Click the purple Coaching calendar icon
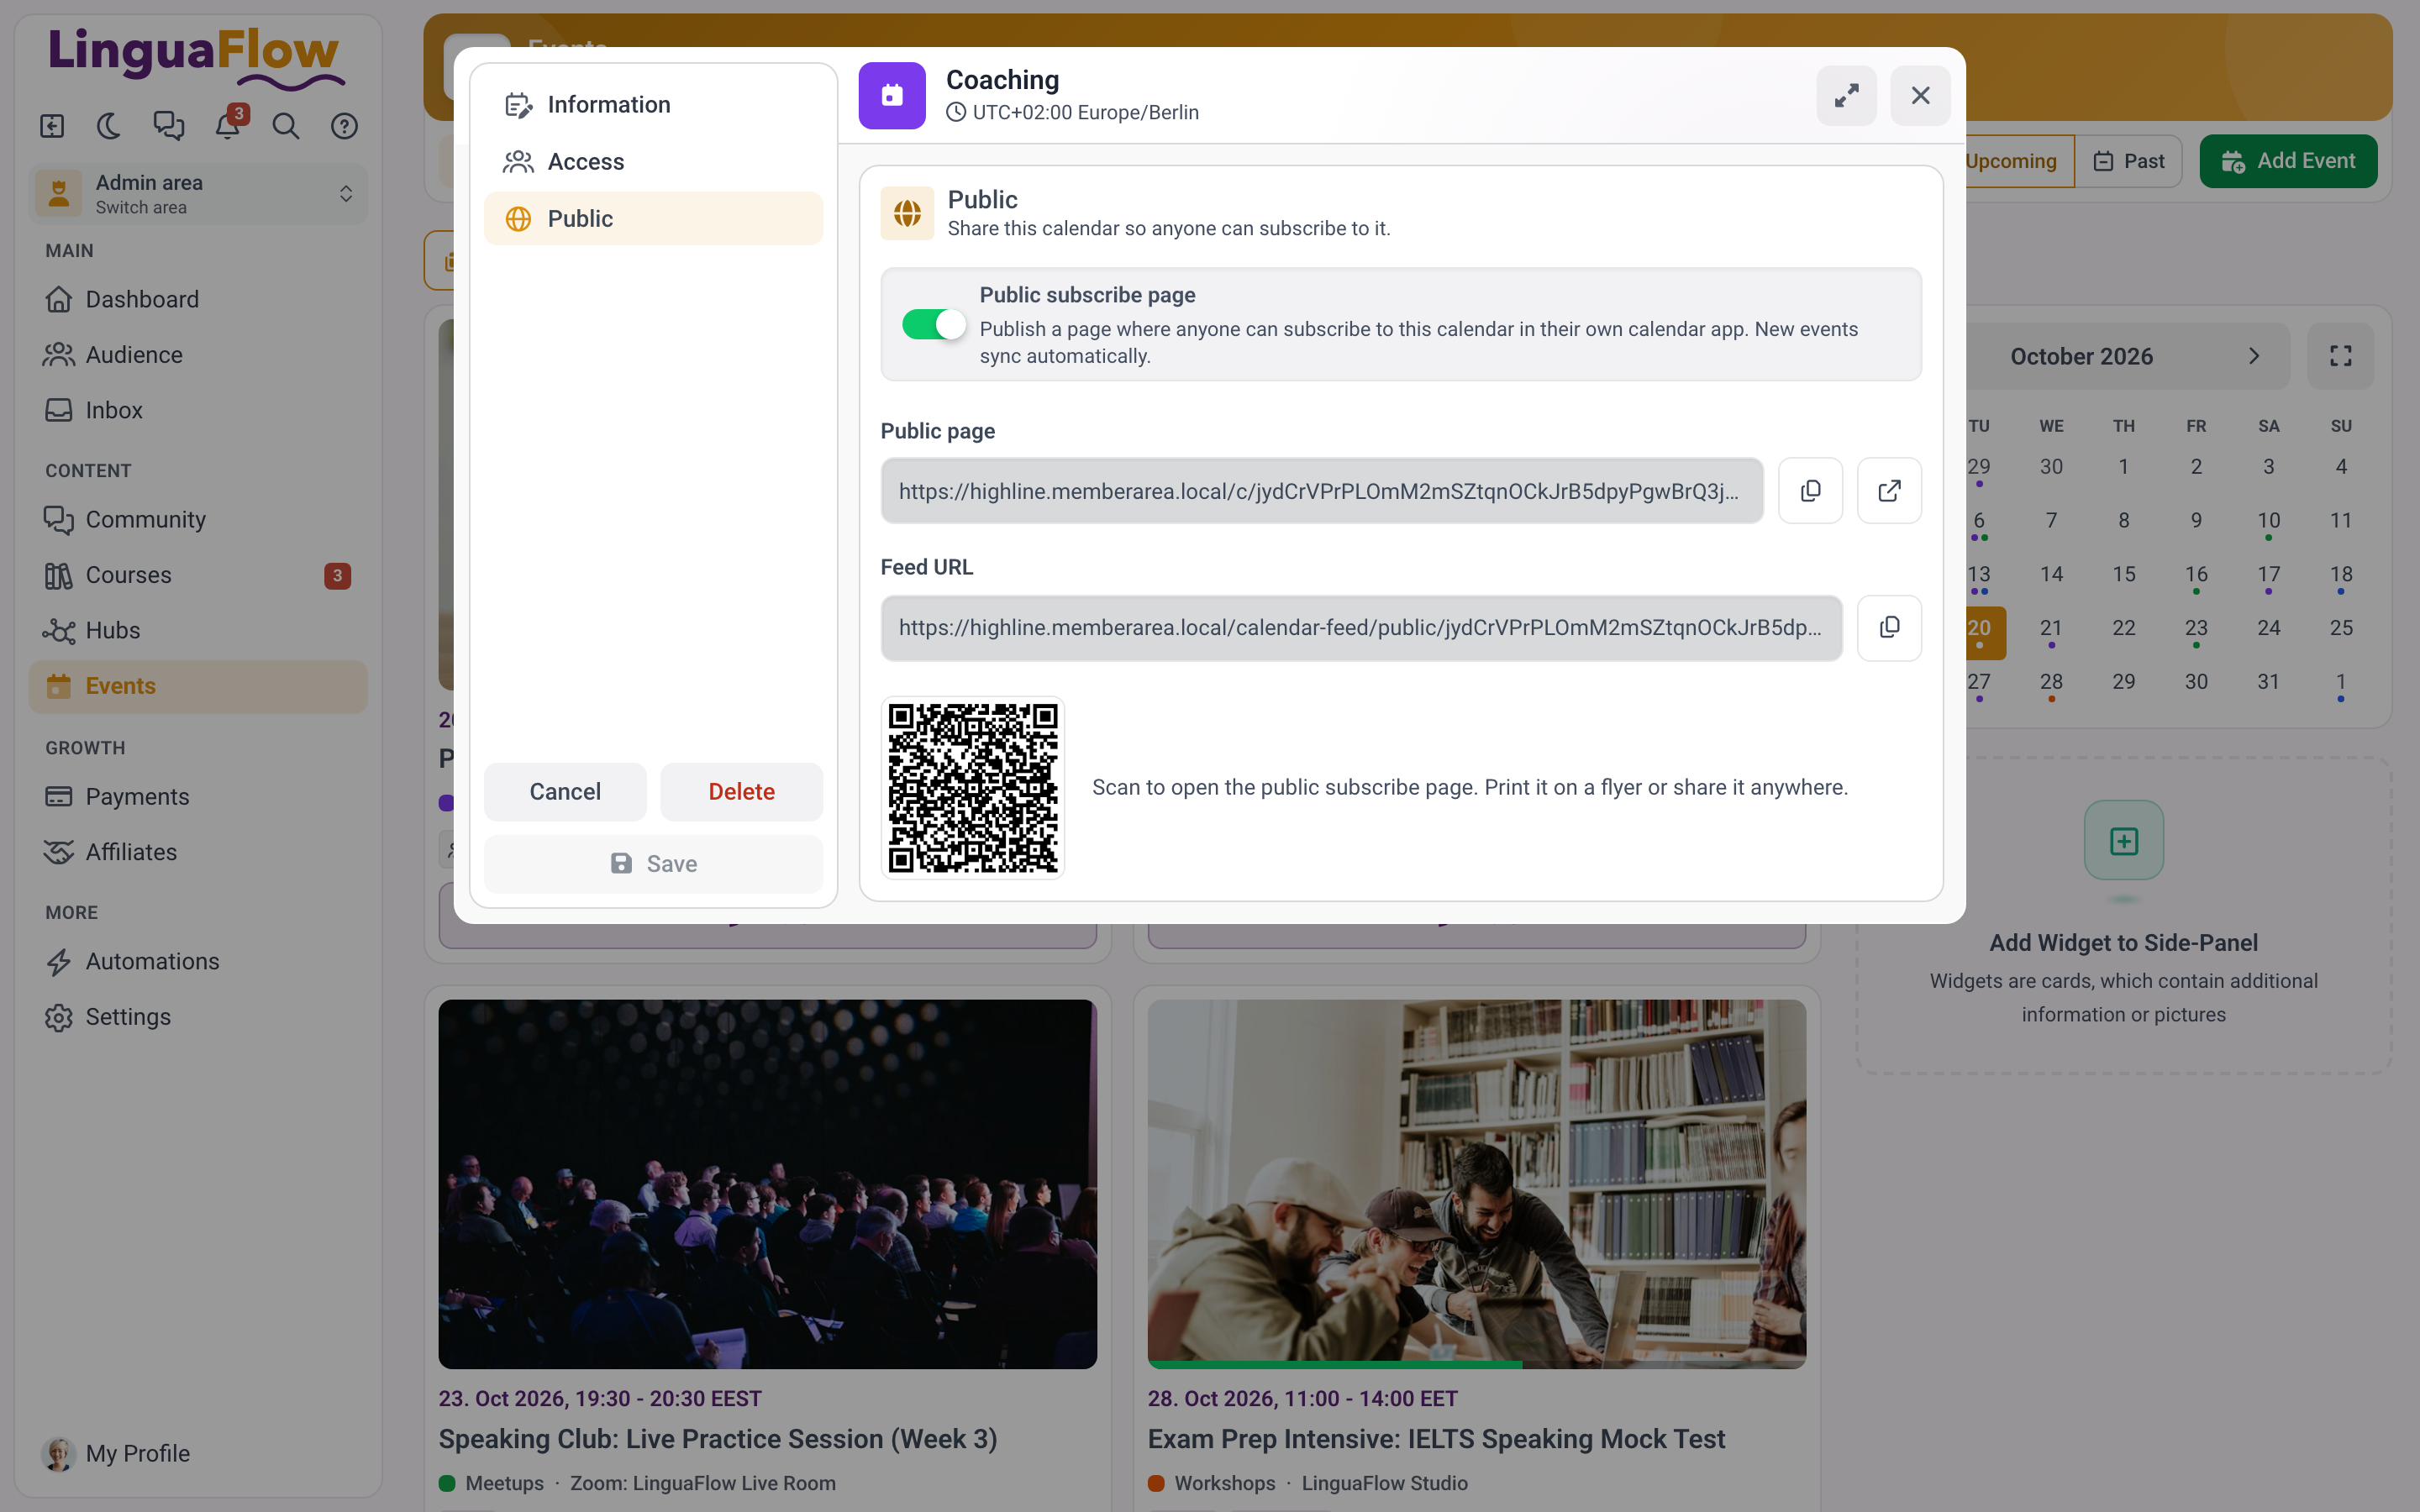 pyautogui.click(x=892, y=96)
